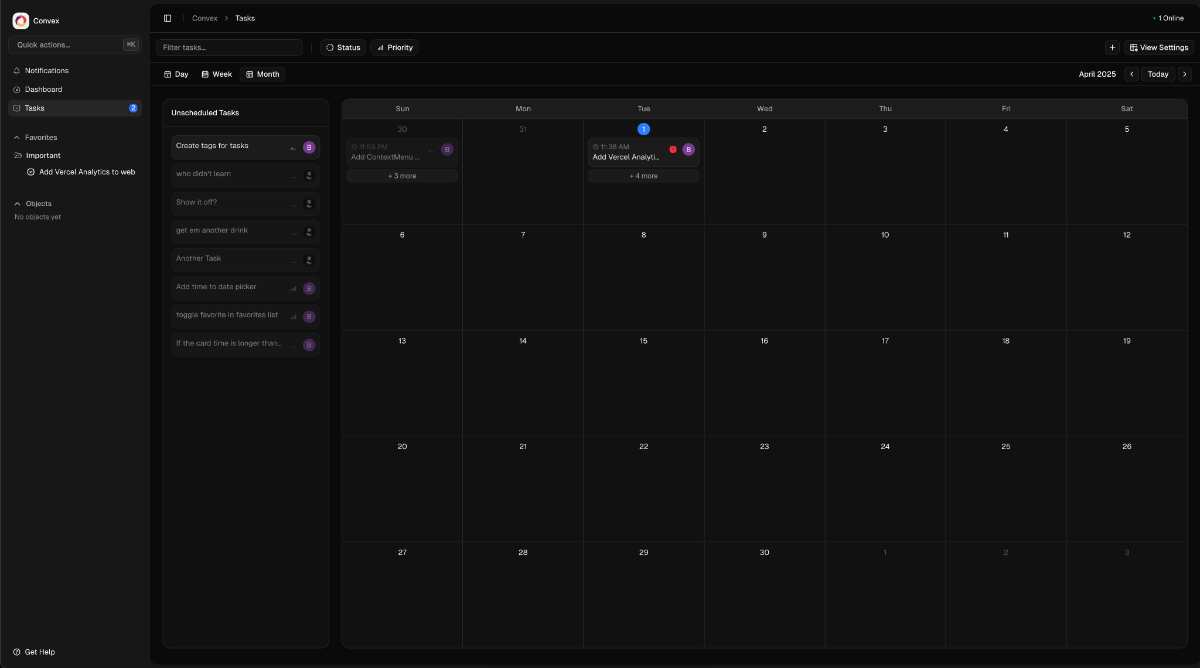Screen dimensions: 1200x668
Task: Click assignee avatar on 'If the card time is longer'
Action: point(309,344)
